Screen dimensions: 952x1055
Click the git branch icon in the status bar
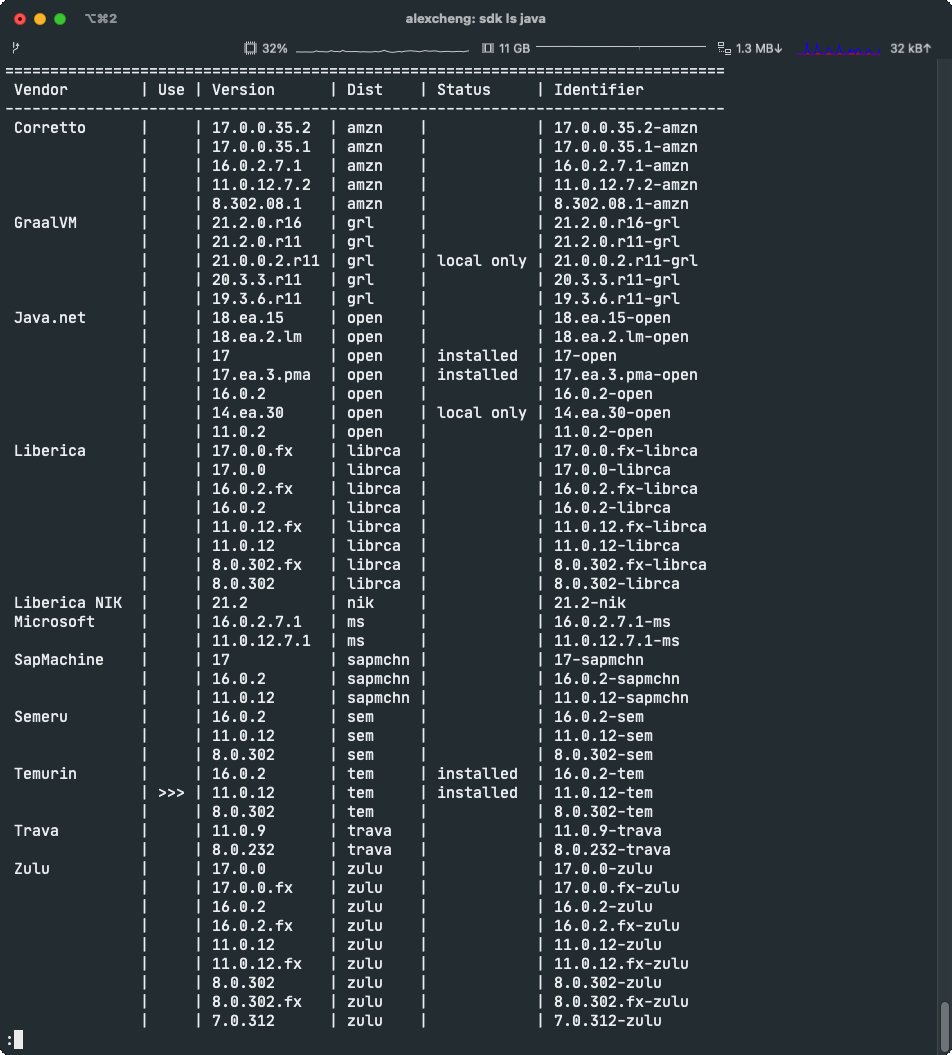(x=16, y=46)
